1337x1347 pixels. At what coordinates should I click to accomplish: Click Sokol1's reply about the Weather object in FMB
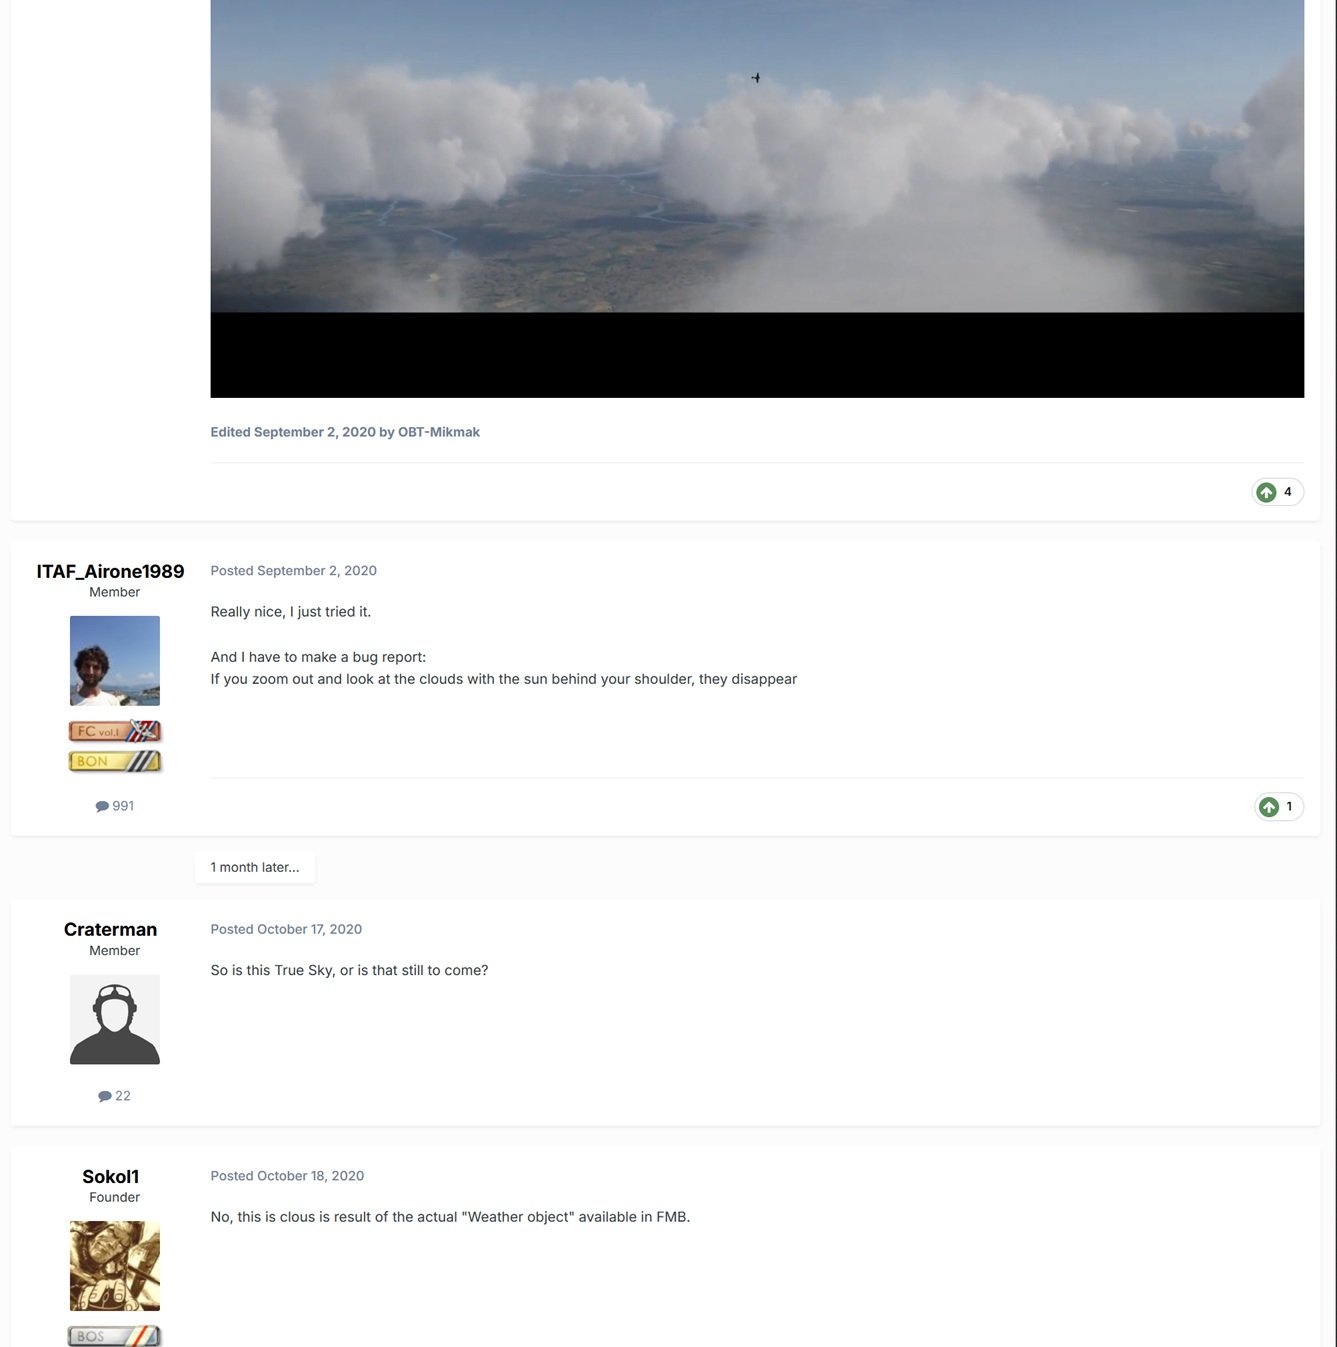[450, 1217]
